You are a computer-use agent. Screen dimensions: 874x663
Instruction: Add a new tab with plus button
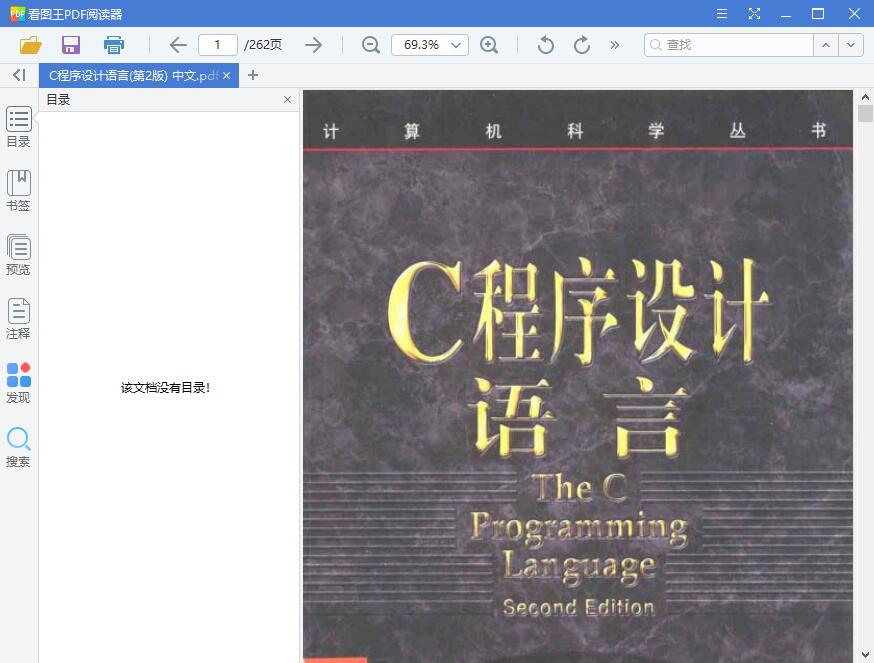(253, 75)
